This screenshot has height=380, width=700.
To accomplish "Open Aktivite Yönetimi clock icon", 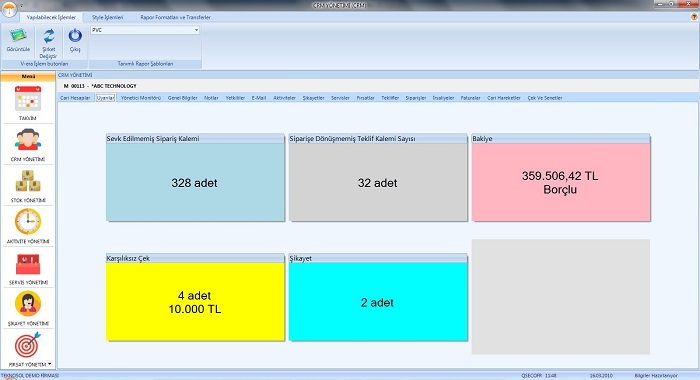I will point(28,221).
